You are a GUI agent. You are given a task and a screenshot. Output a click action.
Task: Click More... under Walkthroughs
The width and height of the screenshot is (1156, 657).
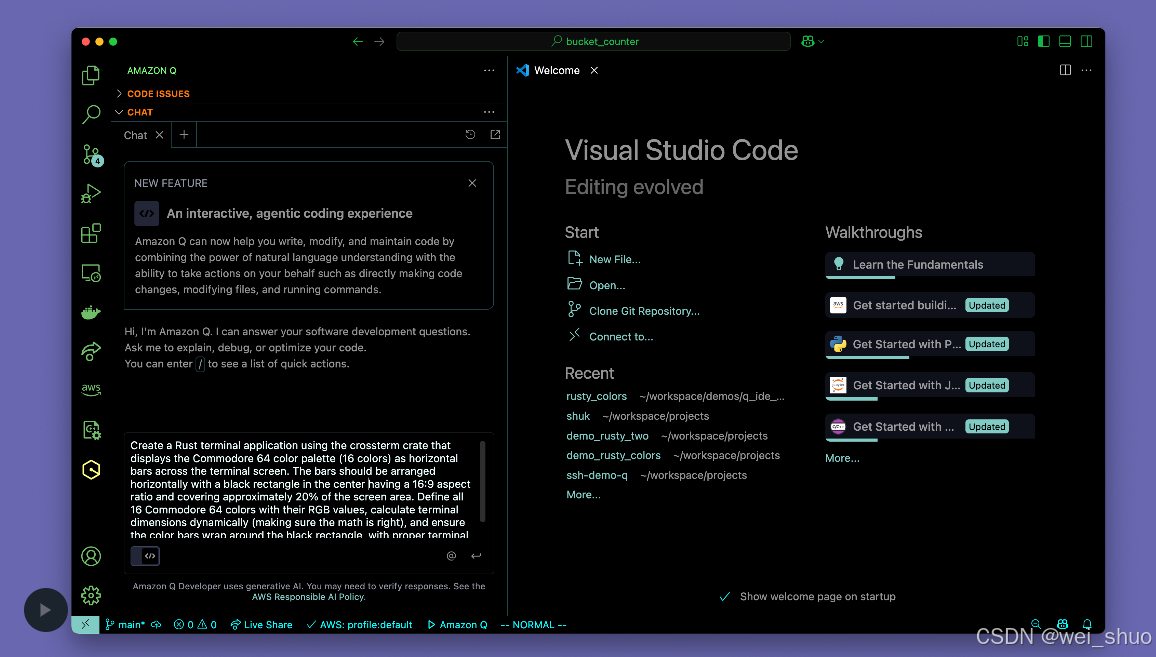(x=842, y=458)
